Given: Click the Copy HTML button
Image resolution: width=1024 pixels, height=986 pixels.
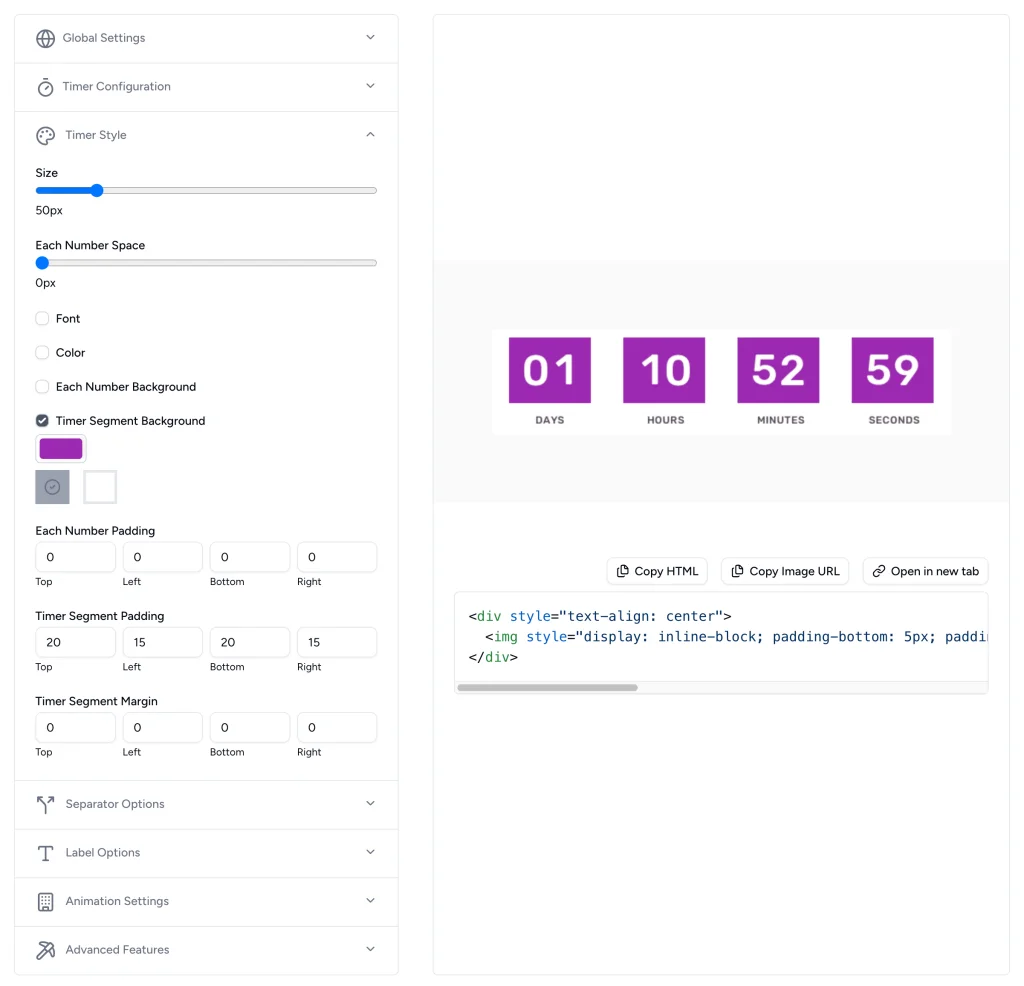Looking at the screenshot, I should click(x=657, y=571).
